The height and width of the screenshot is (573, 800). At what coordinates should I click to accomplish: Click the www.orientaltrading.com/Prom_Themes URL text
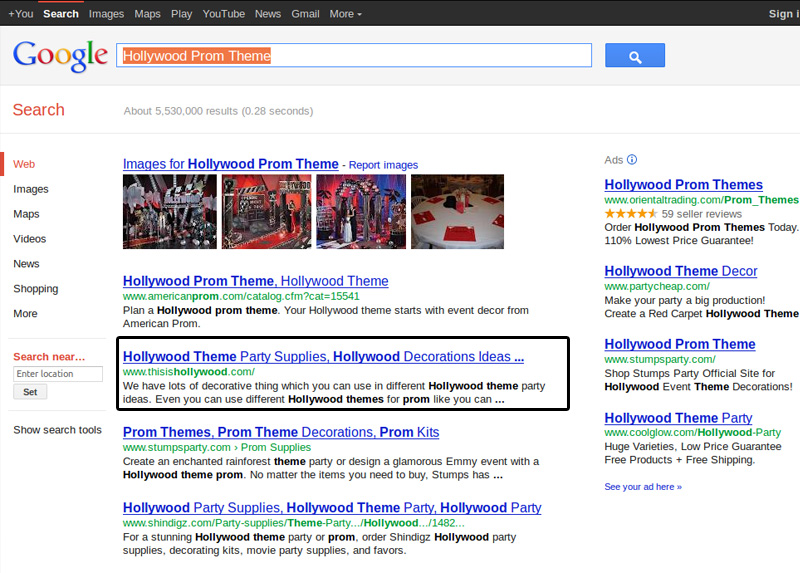click(702, 200)
